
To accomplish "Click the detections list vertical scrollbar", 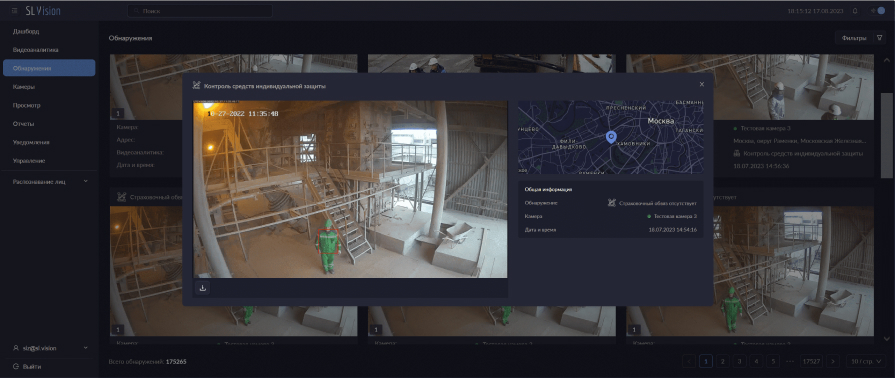I will (x=886, y=134).
